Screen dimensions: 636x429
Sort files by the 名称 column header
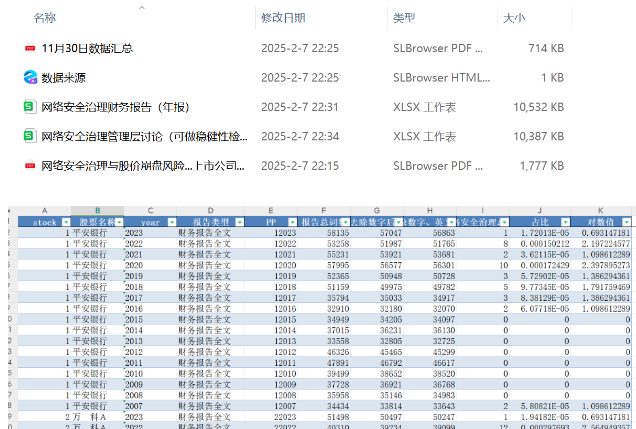pos(45,18)
